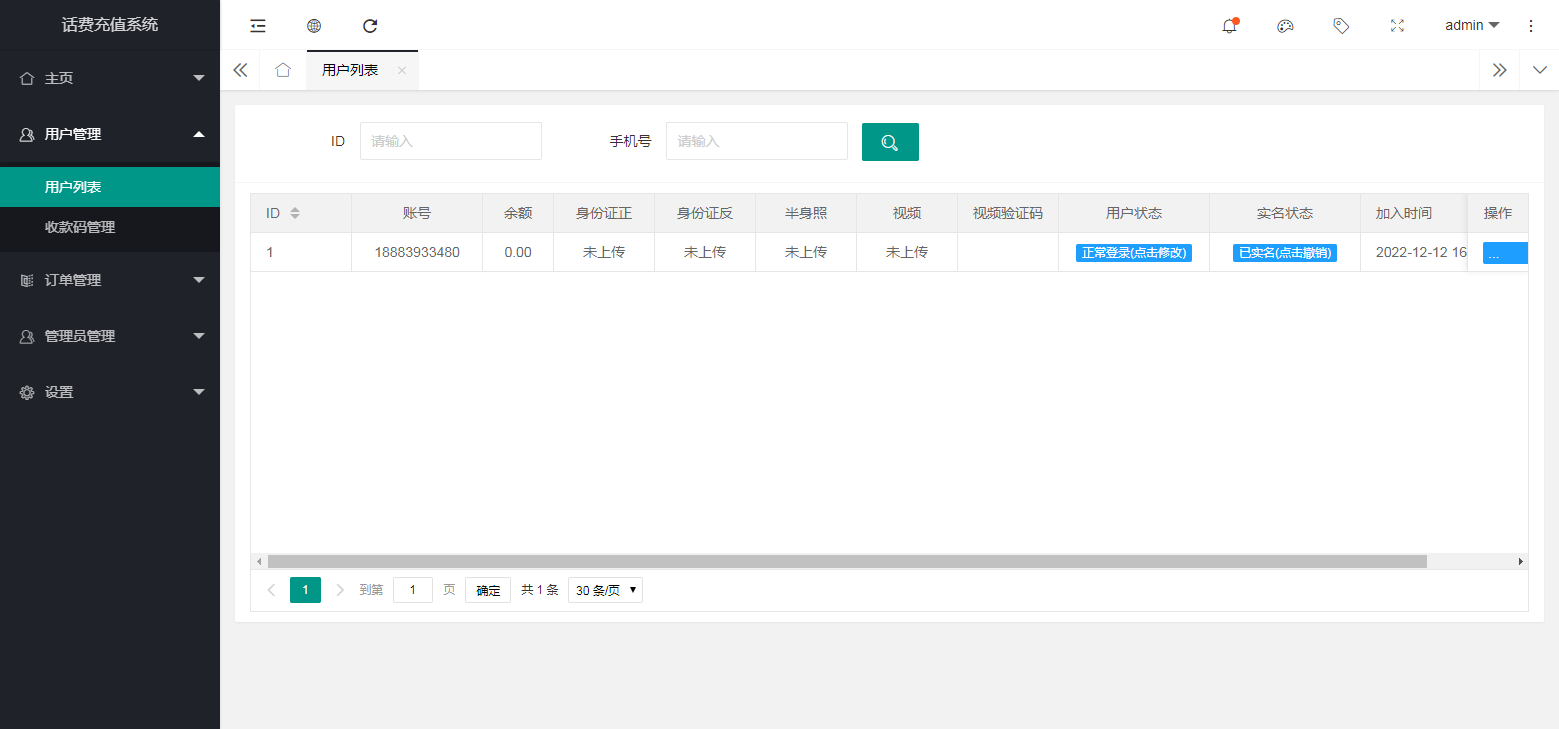Image resolution: width=1559 pixels, height=729 pixels.
Task: Click the 确定 pagination button
Action: click(488, 590)
